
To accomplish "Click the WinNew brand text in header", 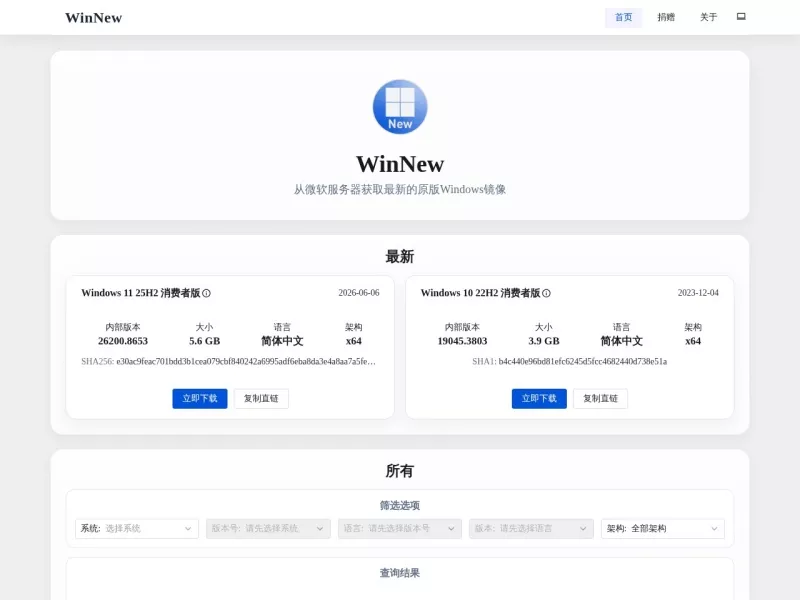I will (93, 18).
